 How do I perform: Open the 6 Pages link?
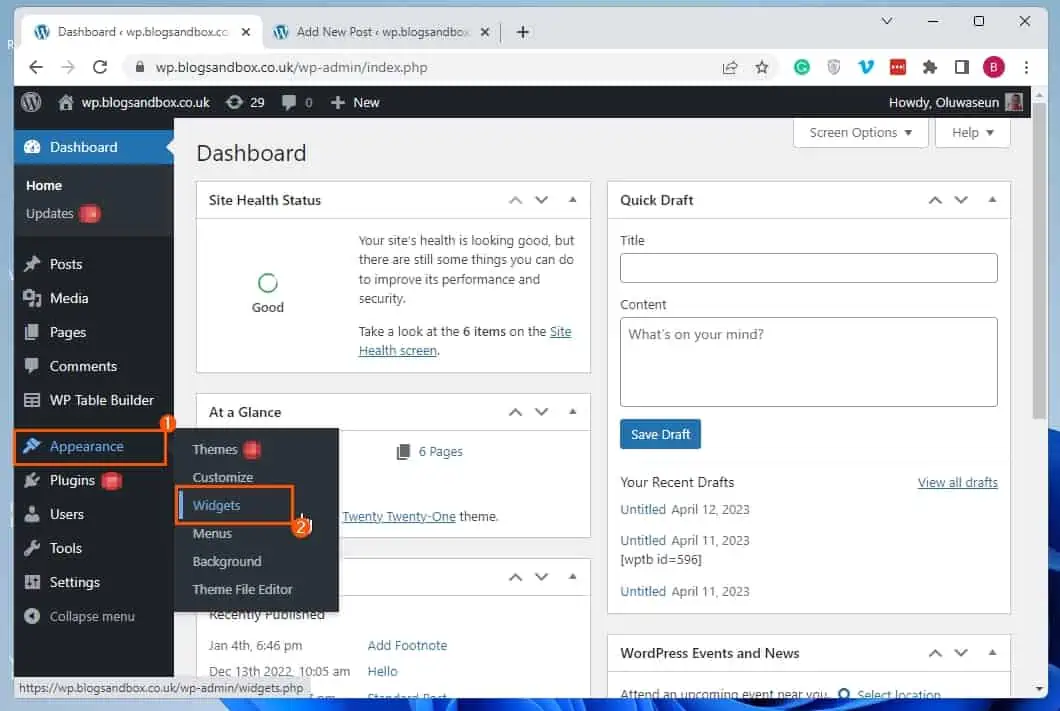pyautogui.click(x=440, y=451)
